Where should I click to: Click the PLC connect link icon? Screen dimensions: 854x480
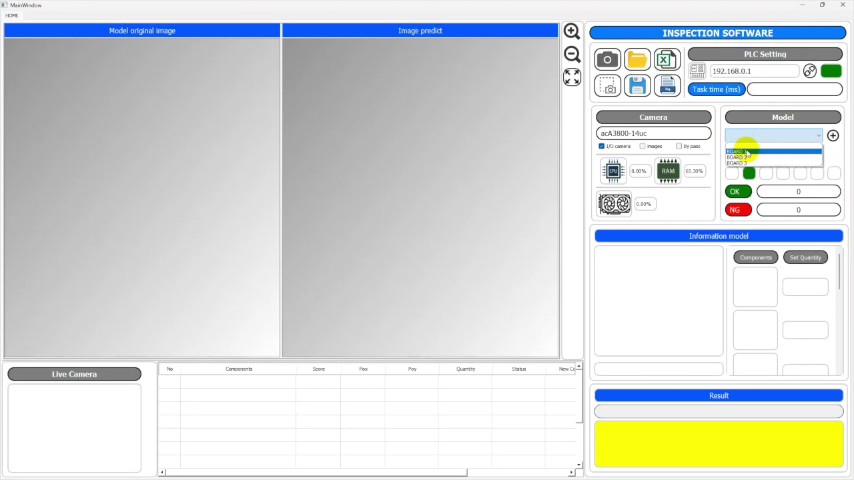(x=809, y=71)
